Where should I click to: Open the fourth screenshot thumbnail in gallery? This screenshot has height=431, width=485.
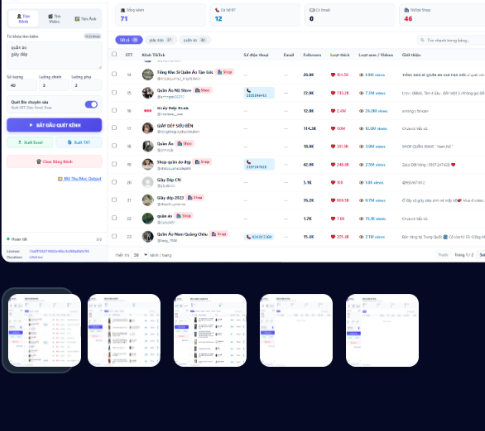point(296,330)
